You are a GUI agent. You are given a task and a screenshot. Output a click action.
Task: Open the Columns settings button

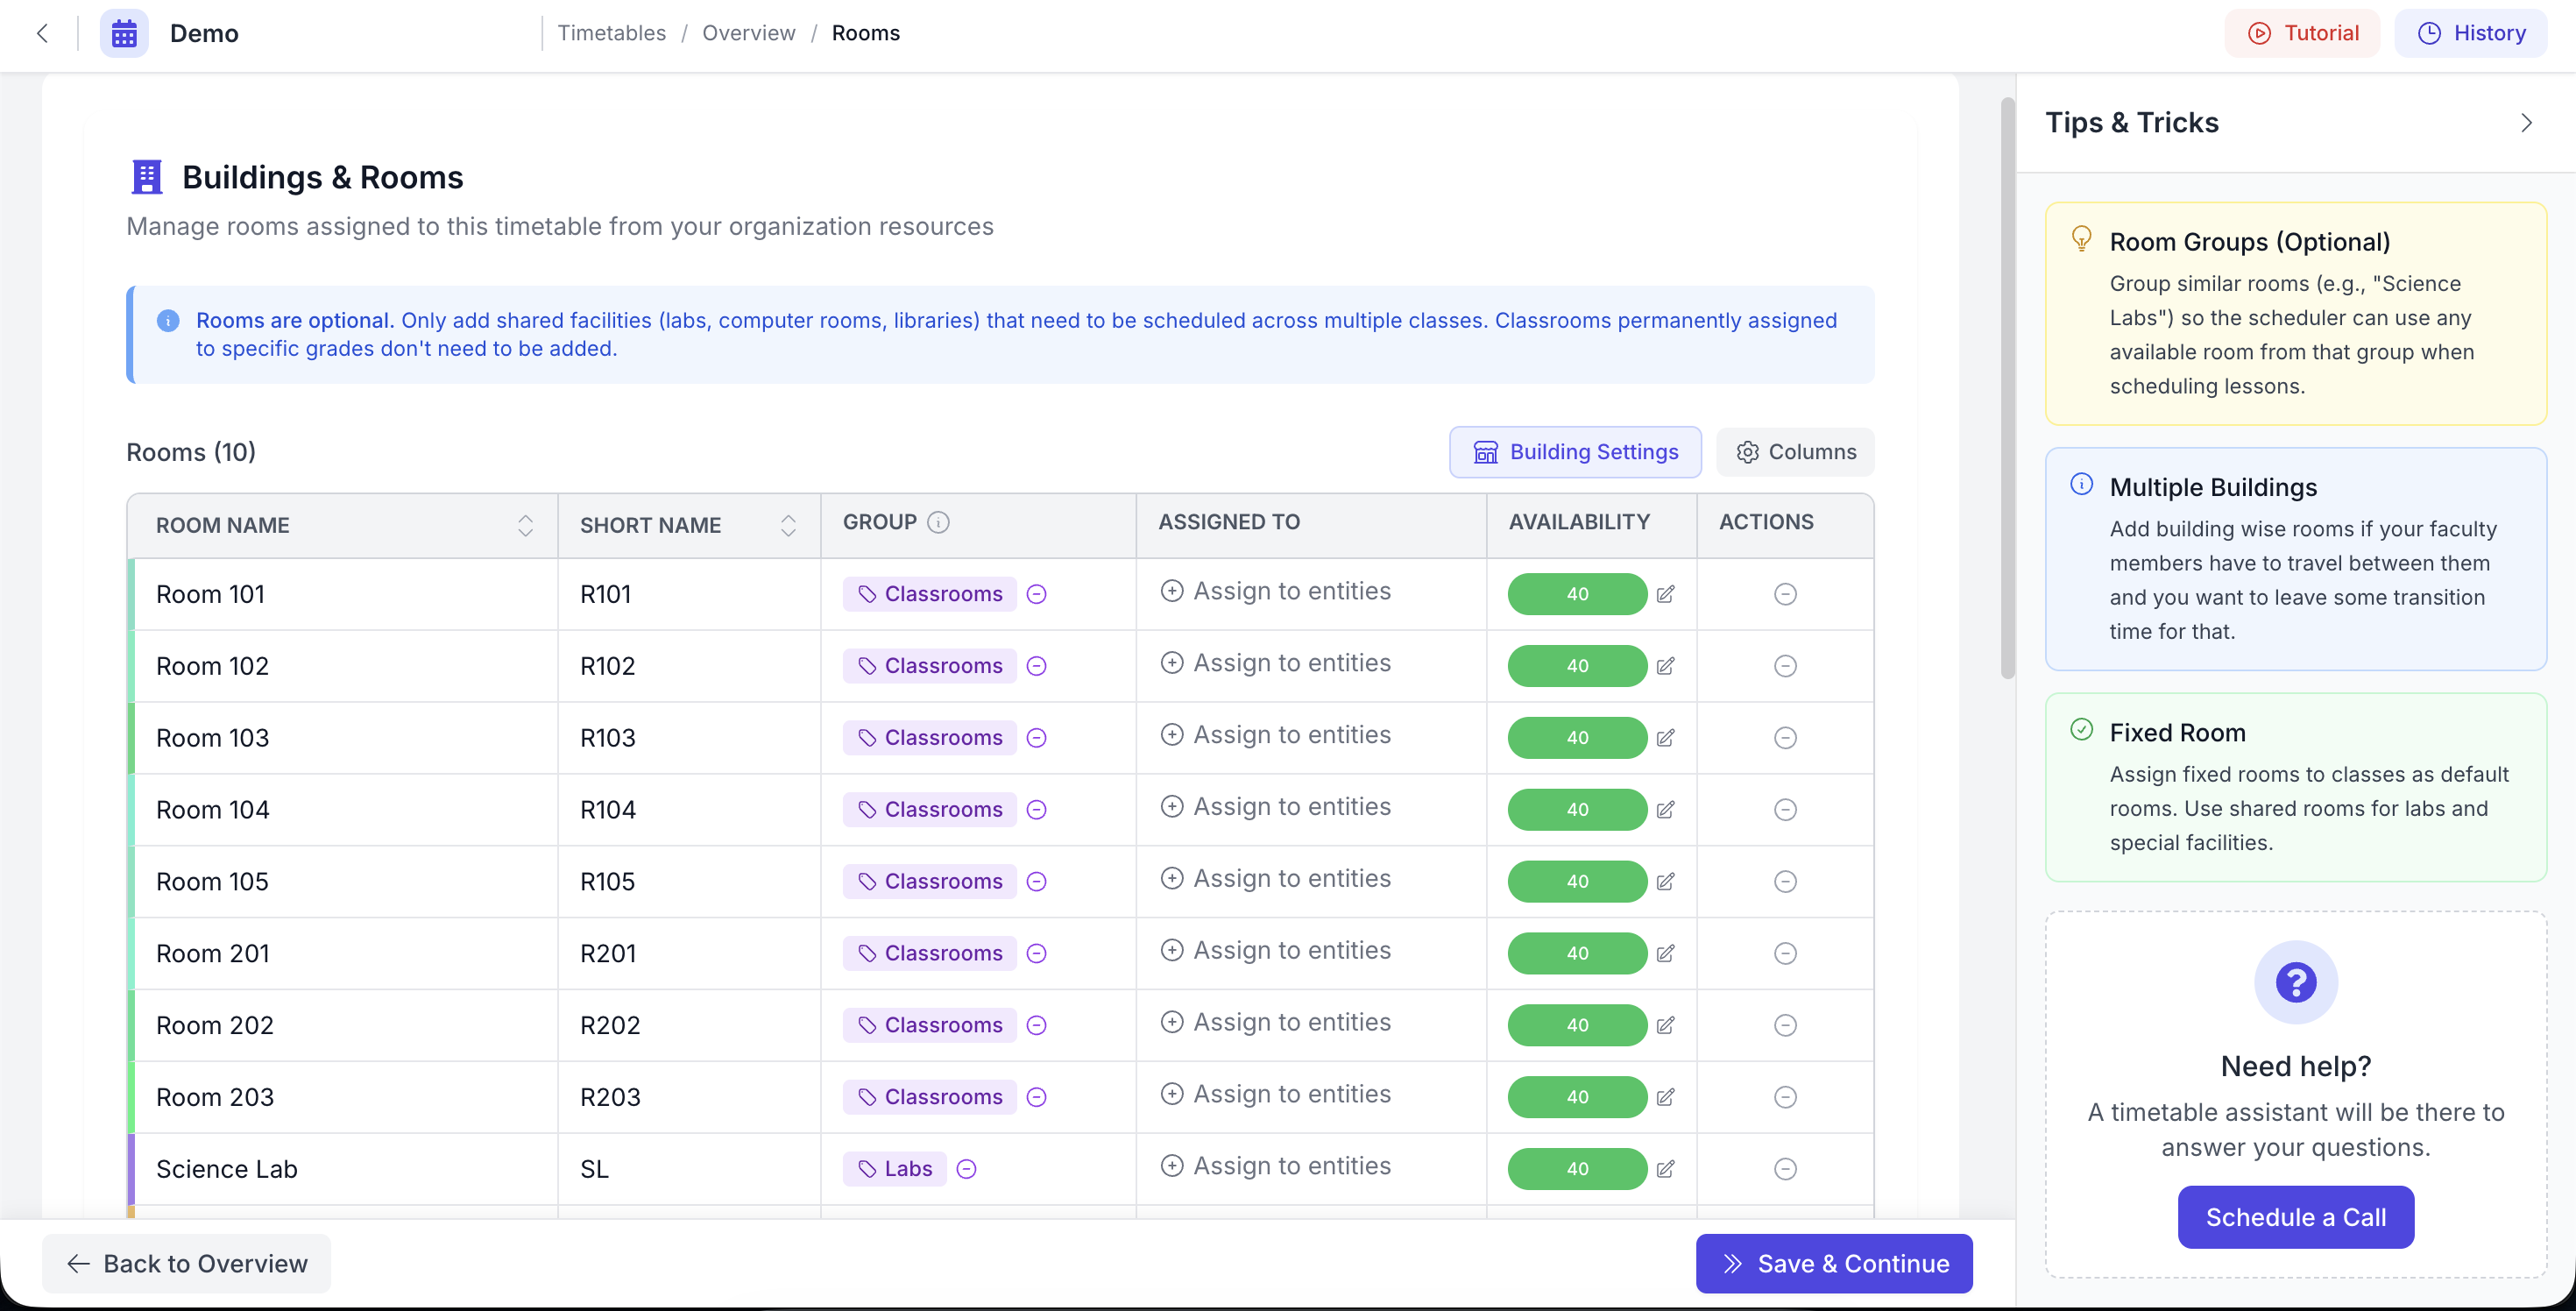(x=1795, y=452)
